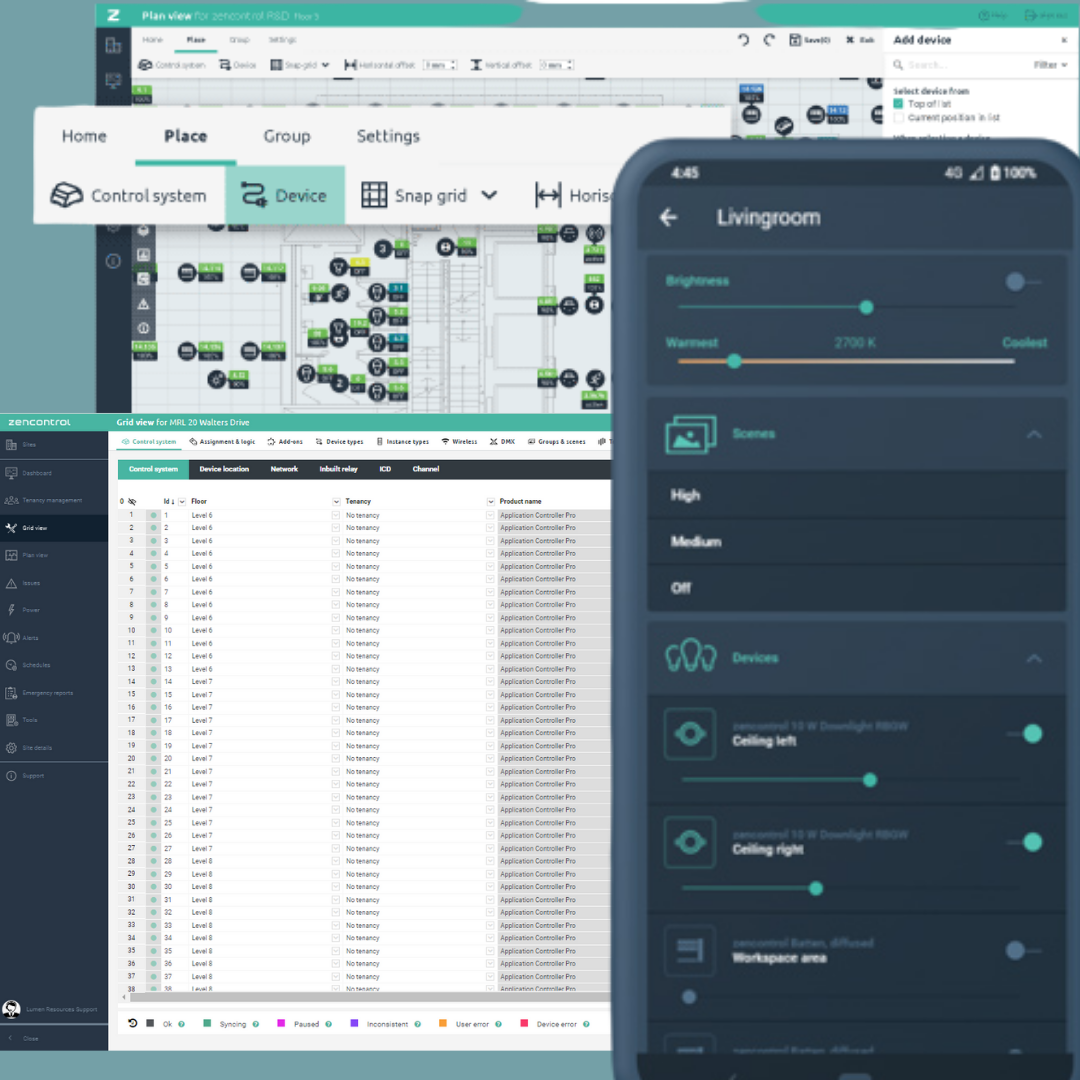
Task: Close the Add device panel
Action: tap(1064, 40)
